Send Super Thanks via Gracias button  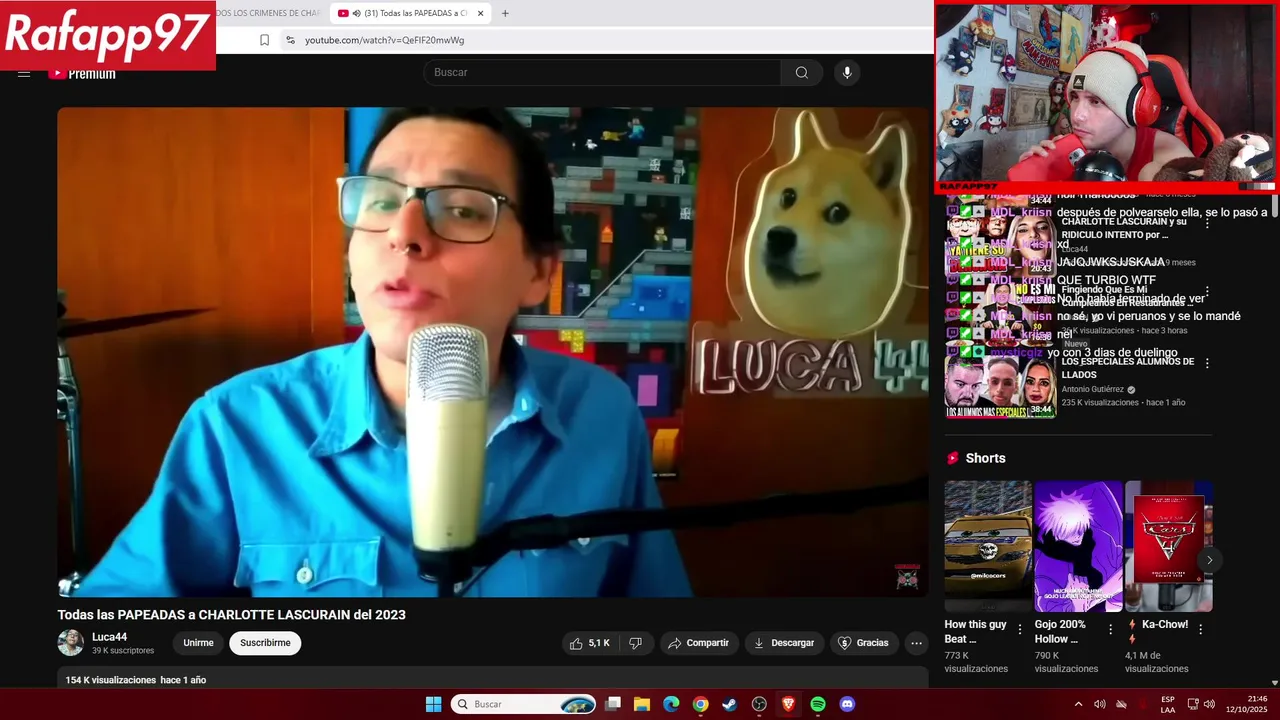tap(863, 643)
